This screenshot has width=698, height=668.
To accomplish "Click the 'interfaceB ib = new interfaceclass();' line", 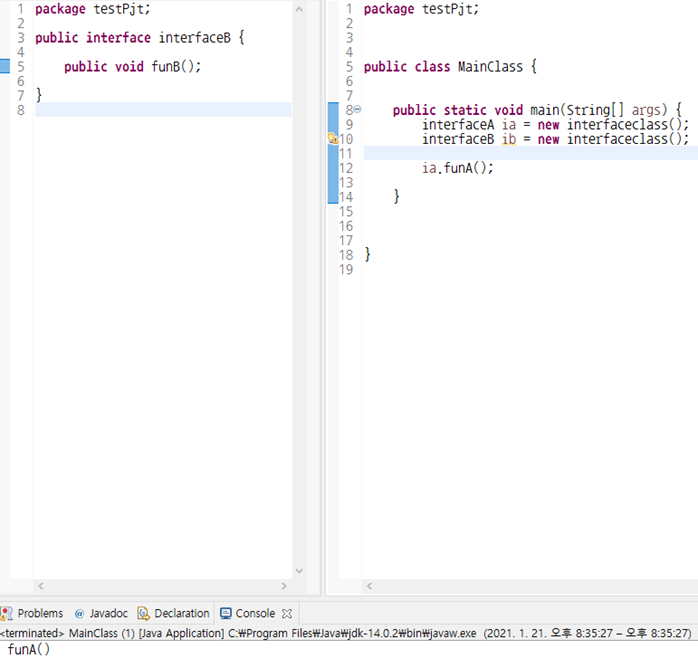I will pos(555,139).
